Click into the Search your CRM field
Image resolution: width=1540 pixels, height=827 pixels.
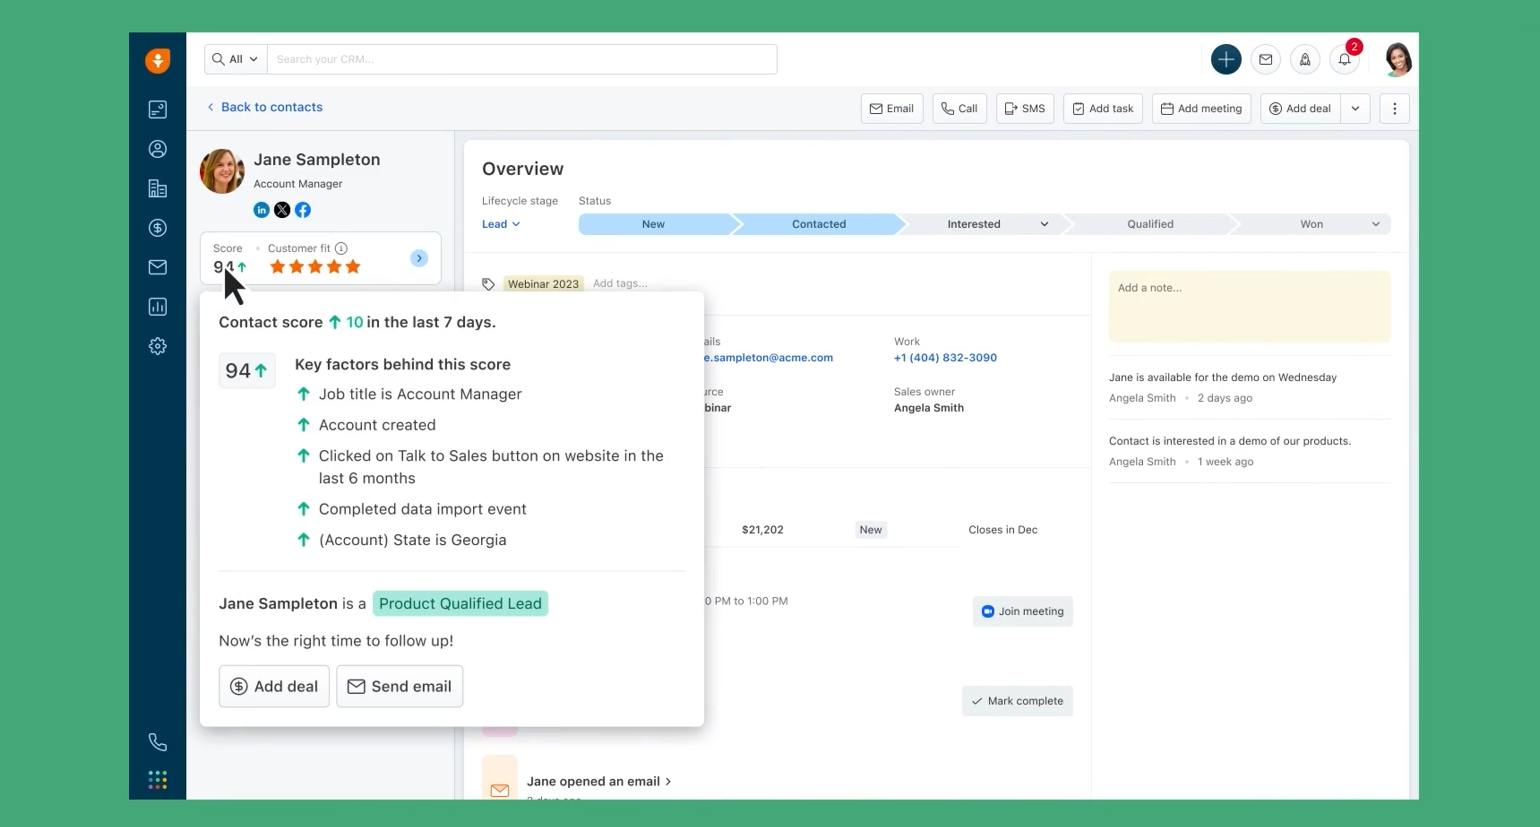[522, 59]
